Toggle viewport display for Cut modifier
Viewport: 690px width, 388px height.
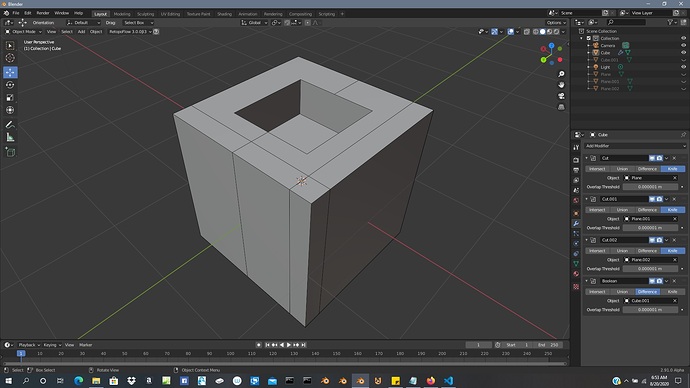652,158
